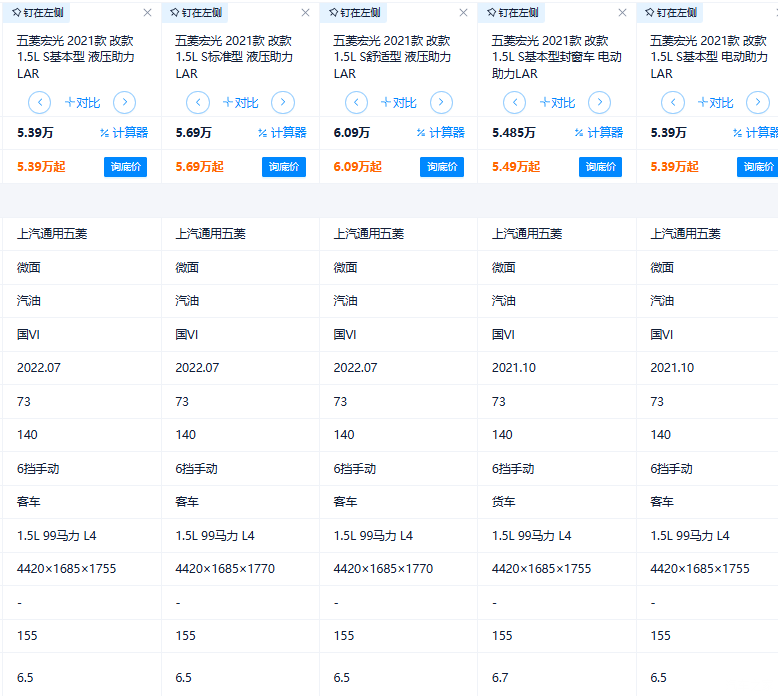Shift the S基本型 液压助力 column right

point(124,103)
